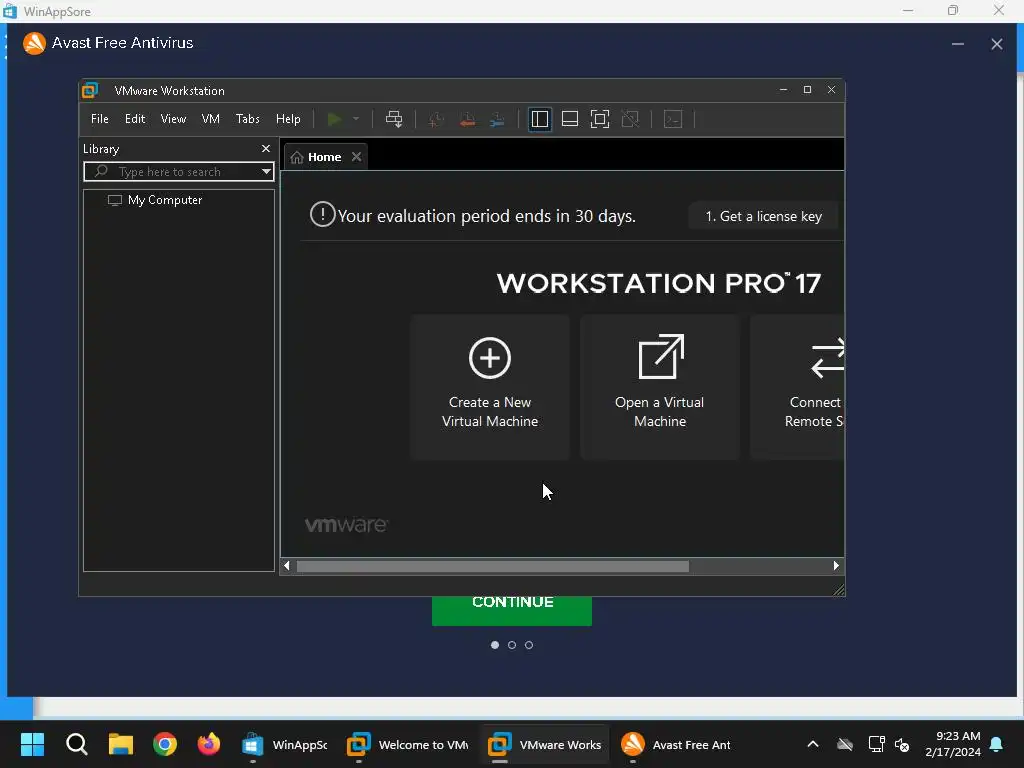Screen dimensions: 1024x768
Task: Open the VM menu
Action: (x=210, y=119)
